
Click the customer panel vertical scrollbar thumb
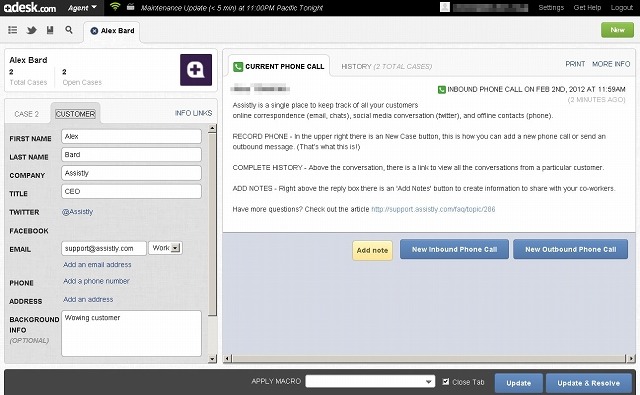coord(212,224)
